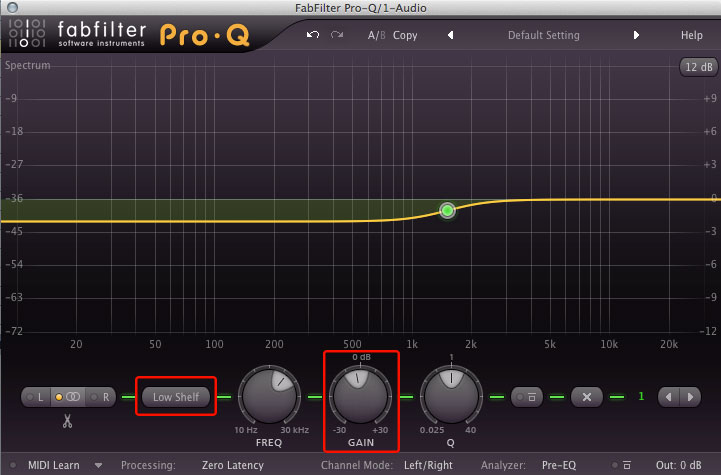Load the next preset with right arrow
721x475 pixels.
[x=636, y=35]
